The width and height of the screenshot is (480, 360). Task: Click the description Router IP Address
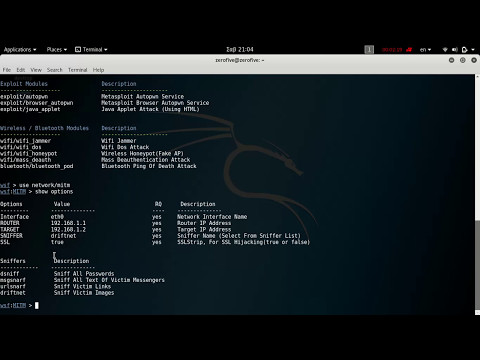pyautogui.click(x=204, y=223)
